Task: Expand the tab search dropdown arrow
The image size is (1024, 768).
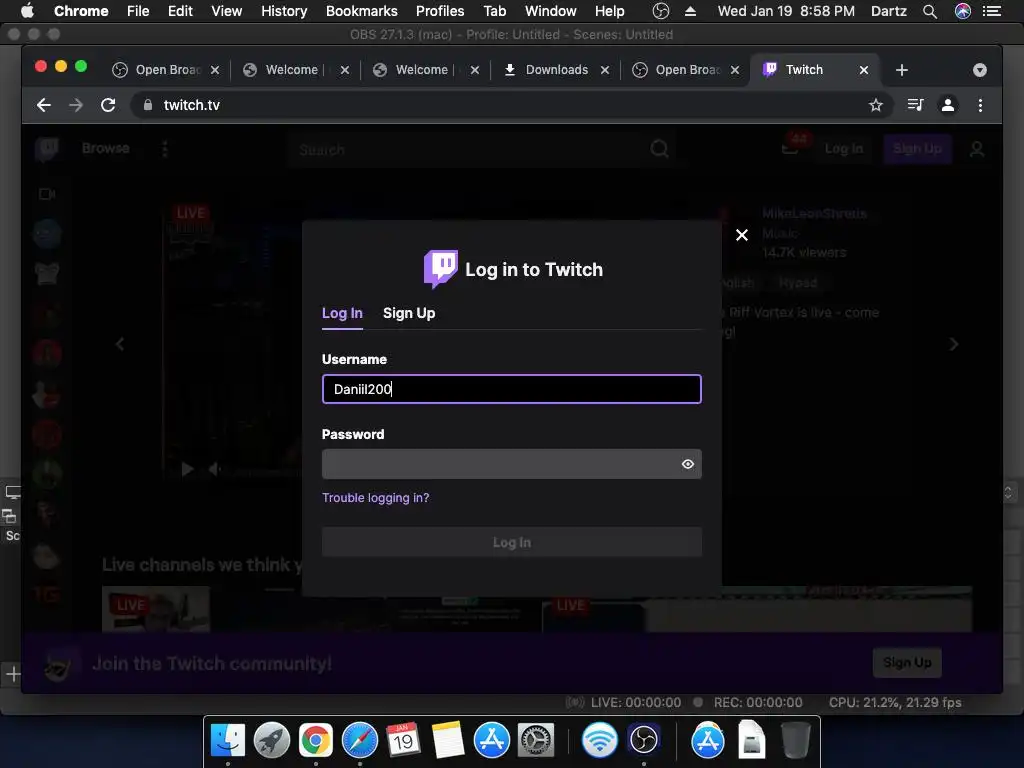Action: pos(980,70)
